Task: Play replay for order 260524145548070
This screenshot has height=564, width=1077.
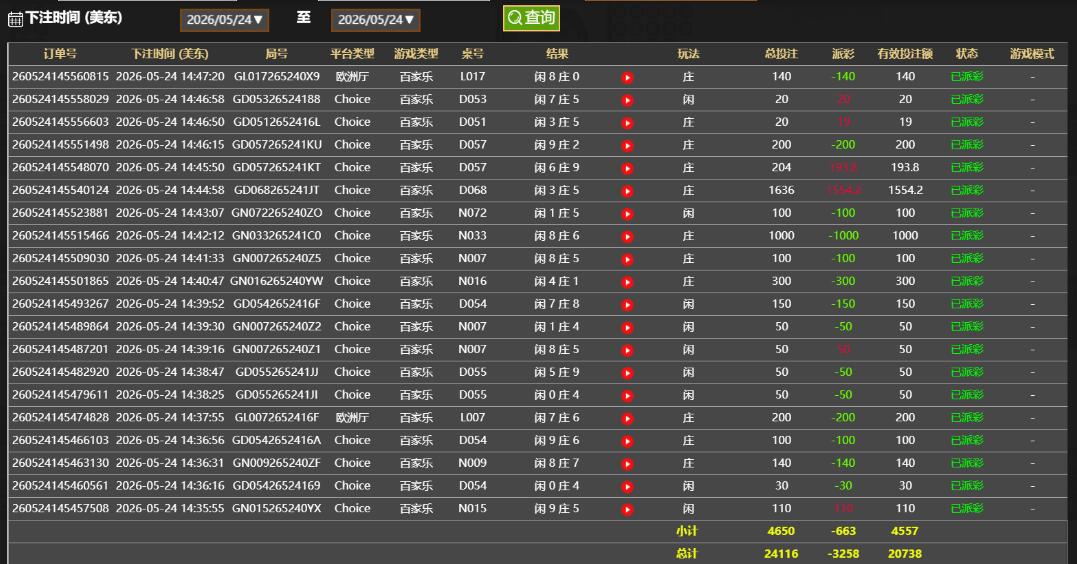Action: (x=627, y=168)
